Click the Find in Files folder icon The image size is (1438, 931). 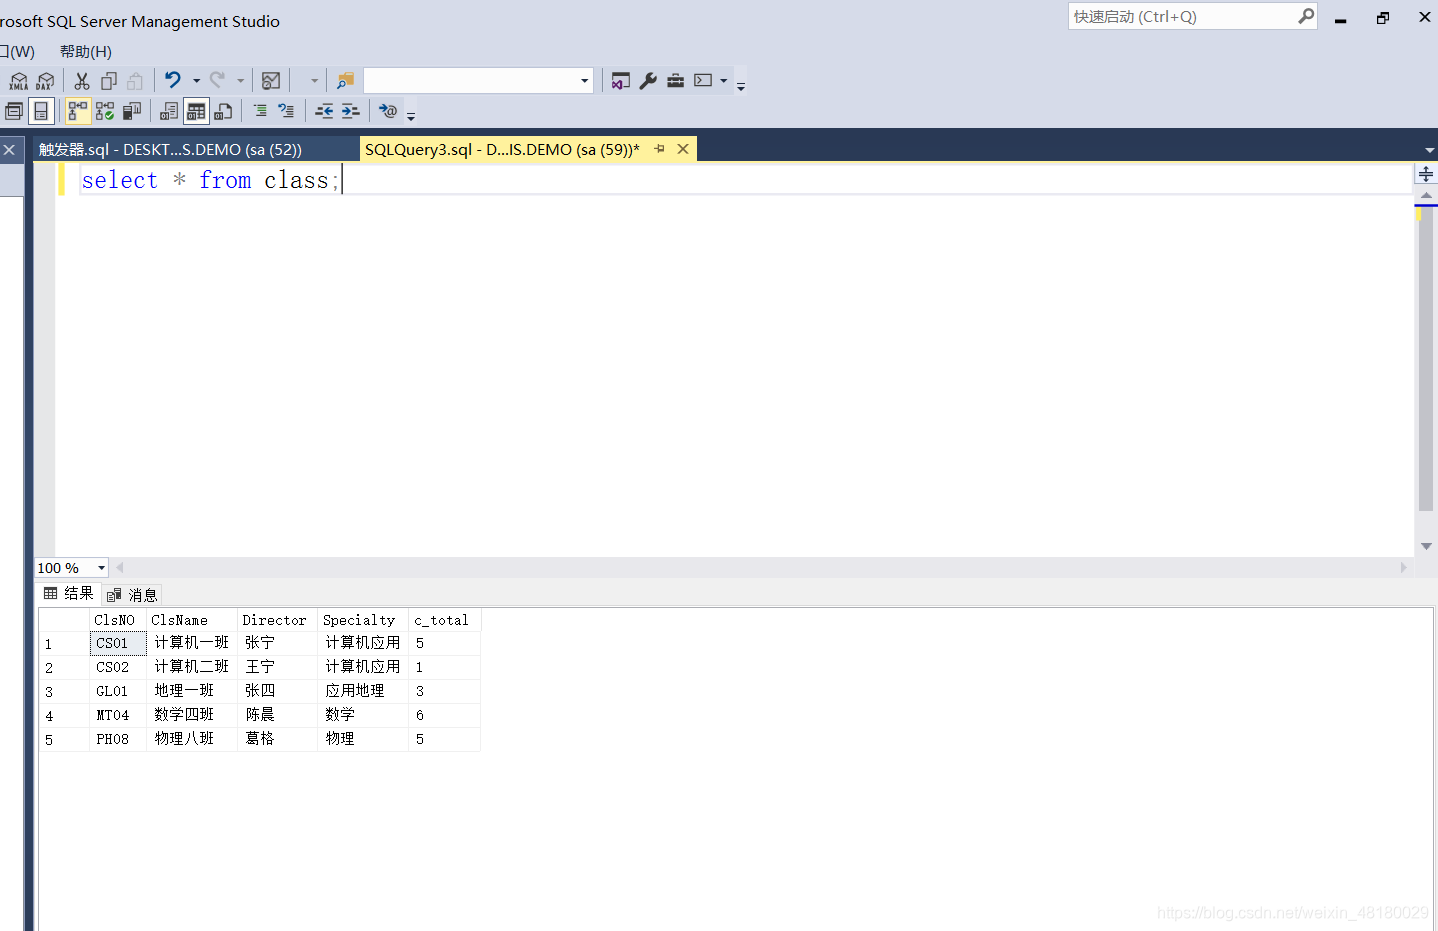click(x=345, y=81)
